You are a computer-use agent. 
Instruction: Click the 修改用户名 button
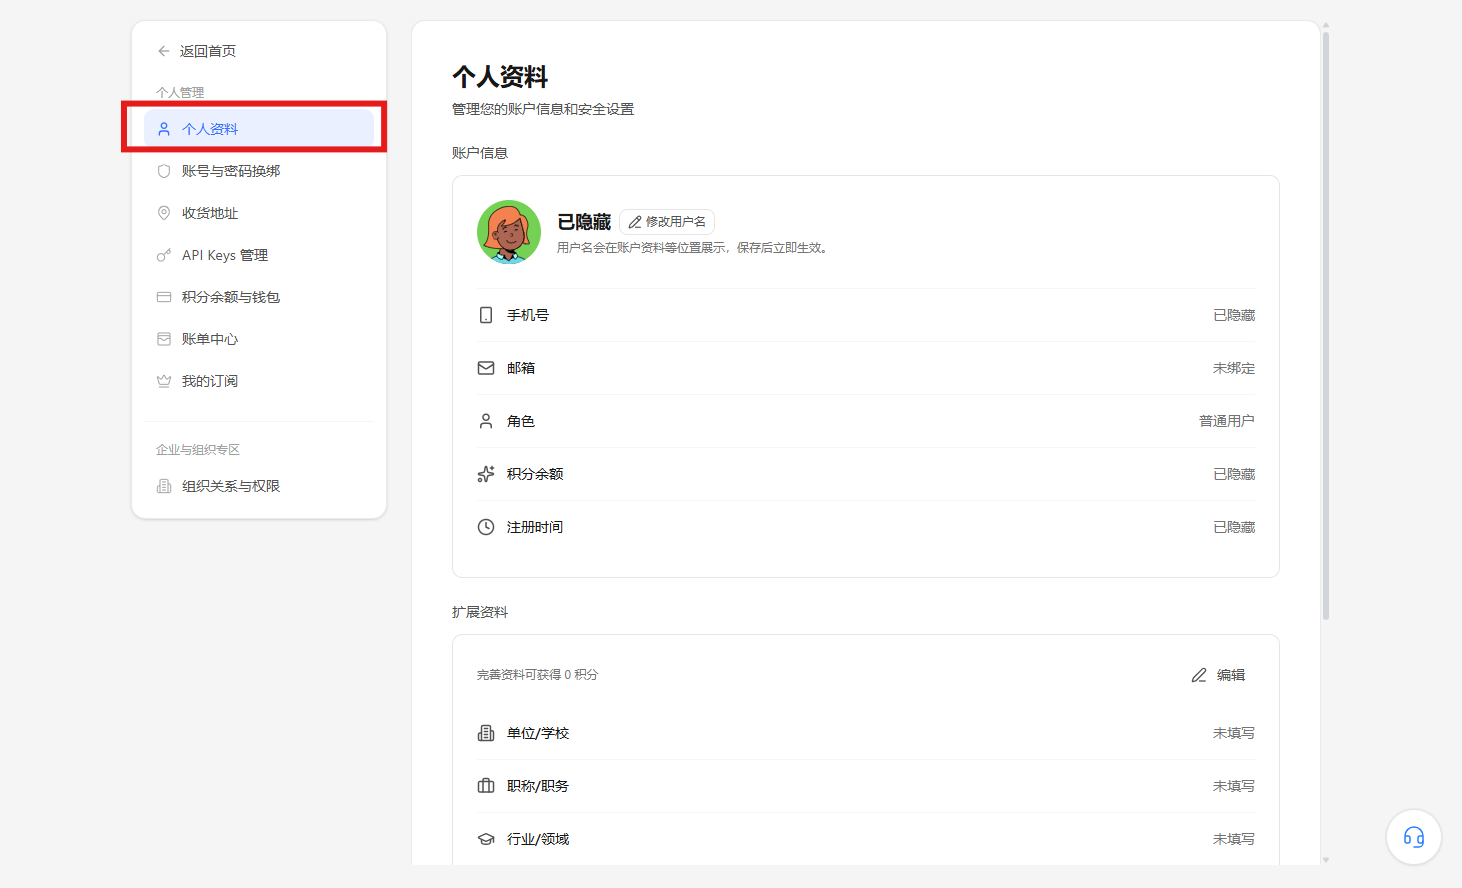667,222
